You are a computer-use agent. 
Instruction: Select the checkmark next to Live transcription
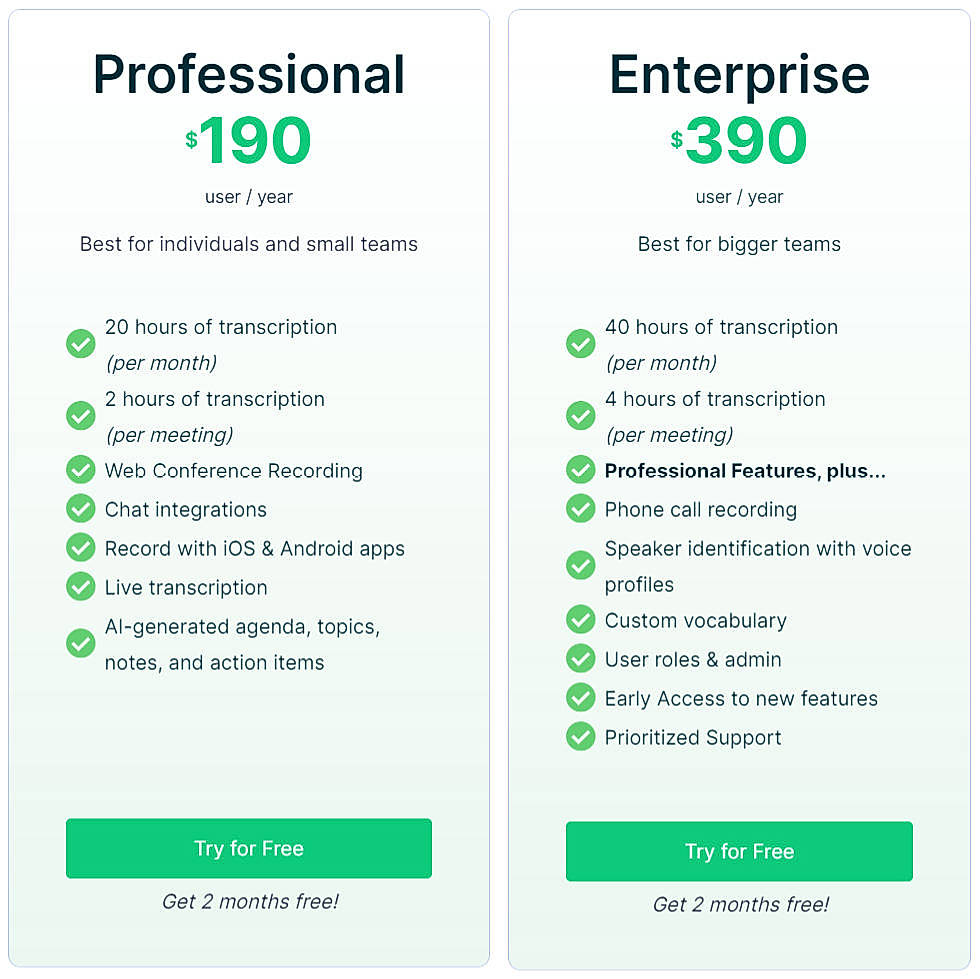(80, 586)
